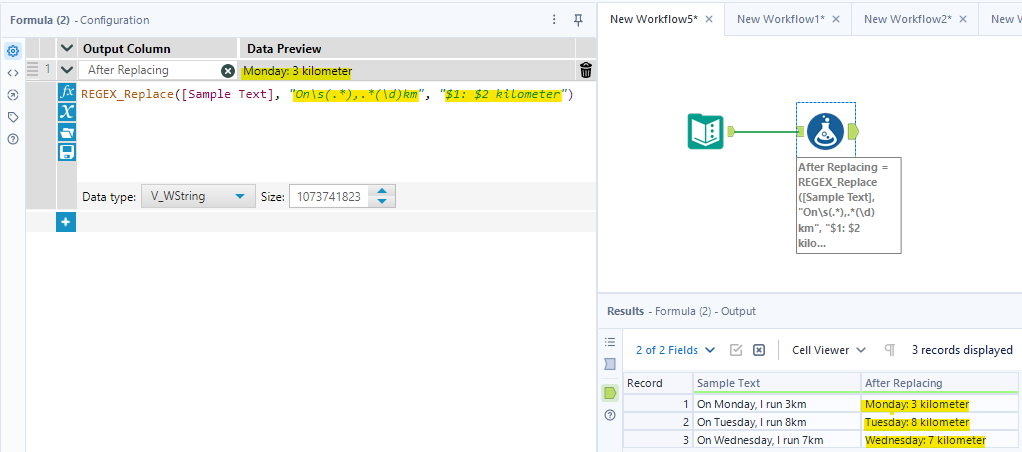1022x452 pixels.
Task: Open the Cell Viewer dropdown
Action: click(828, 350)
